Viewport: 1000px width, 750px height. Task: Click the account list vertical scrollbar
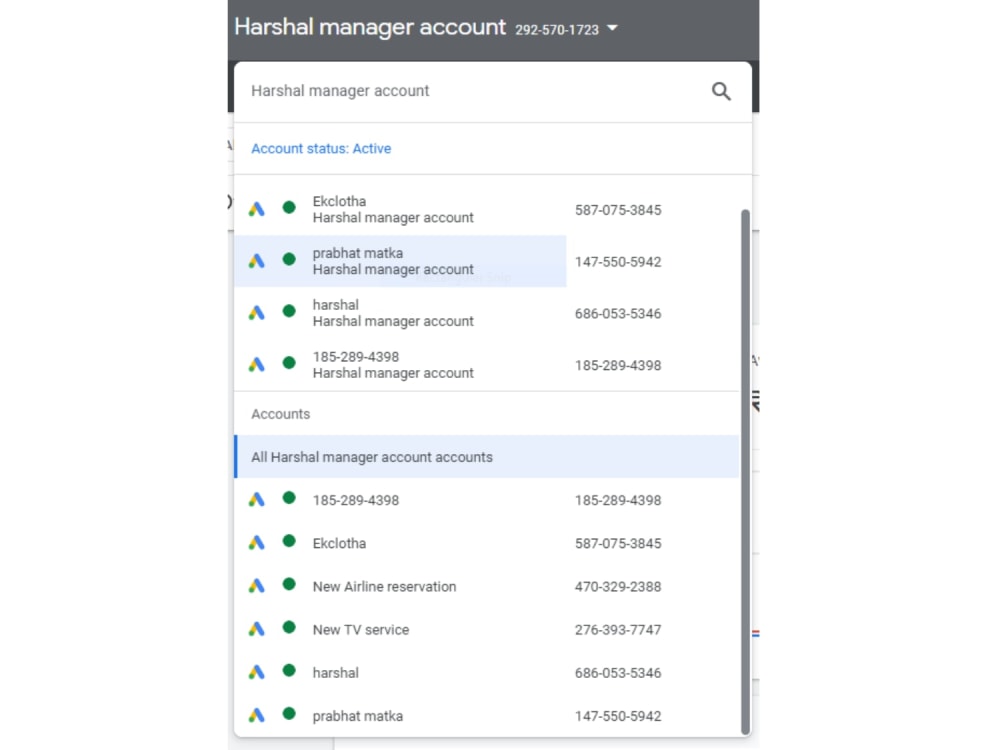tap(745, 472)
